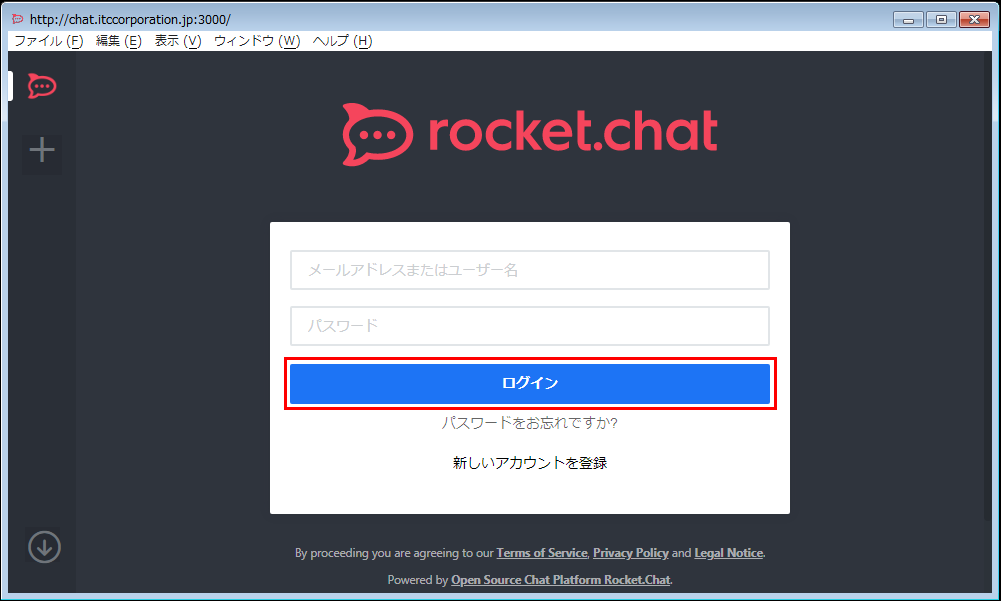1001x602 pixels.
Task: Maximize the Rocket.Chat window
Action: [x=941, y=20]
